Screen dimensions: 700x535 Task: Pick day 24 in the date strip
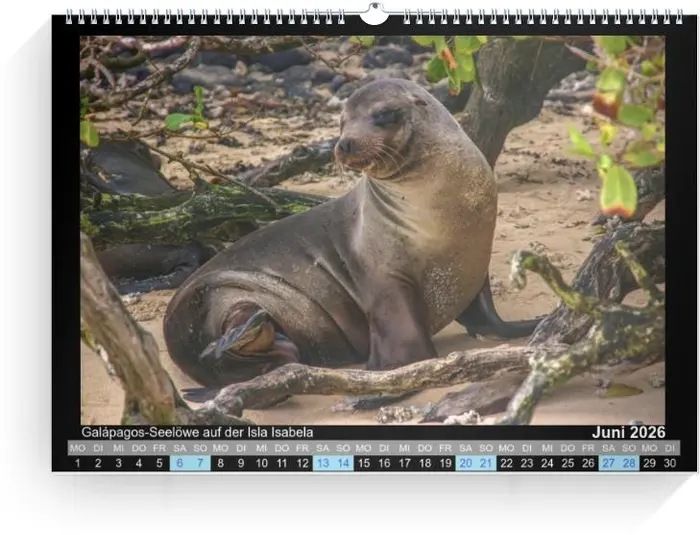click(548, 463)
